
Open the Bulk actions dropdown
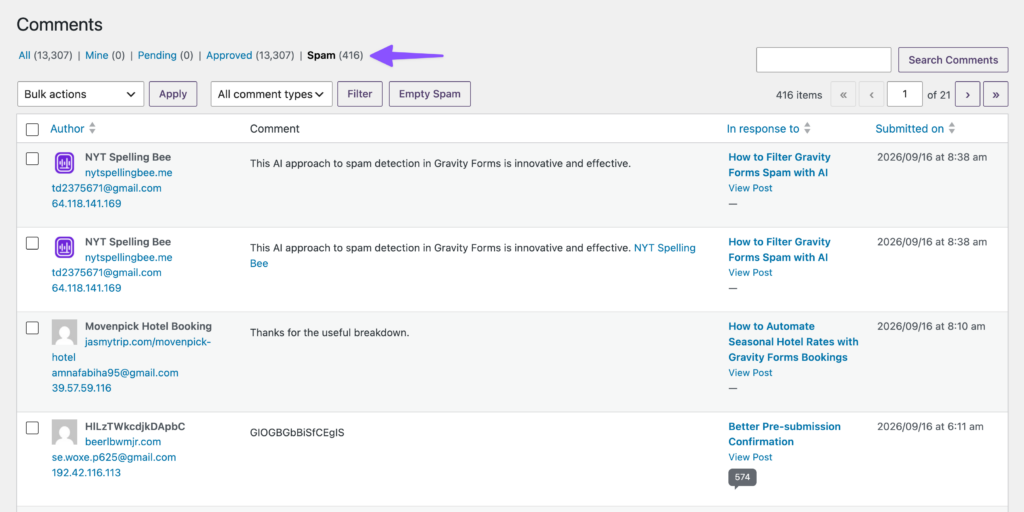point(80,94)
